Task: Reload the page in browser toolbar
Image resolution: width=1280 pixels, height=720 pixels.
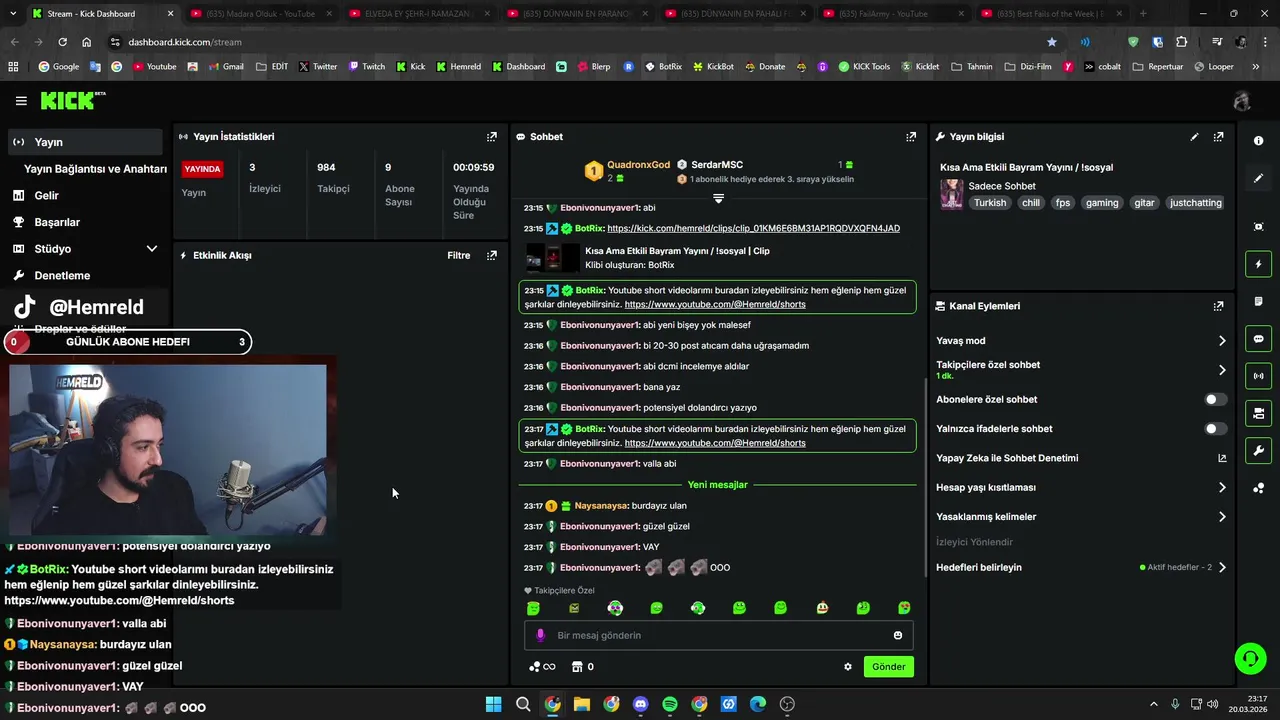Action: (x=62, y=42)
